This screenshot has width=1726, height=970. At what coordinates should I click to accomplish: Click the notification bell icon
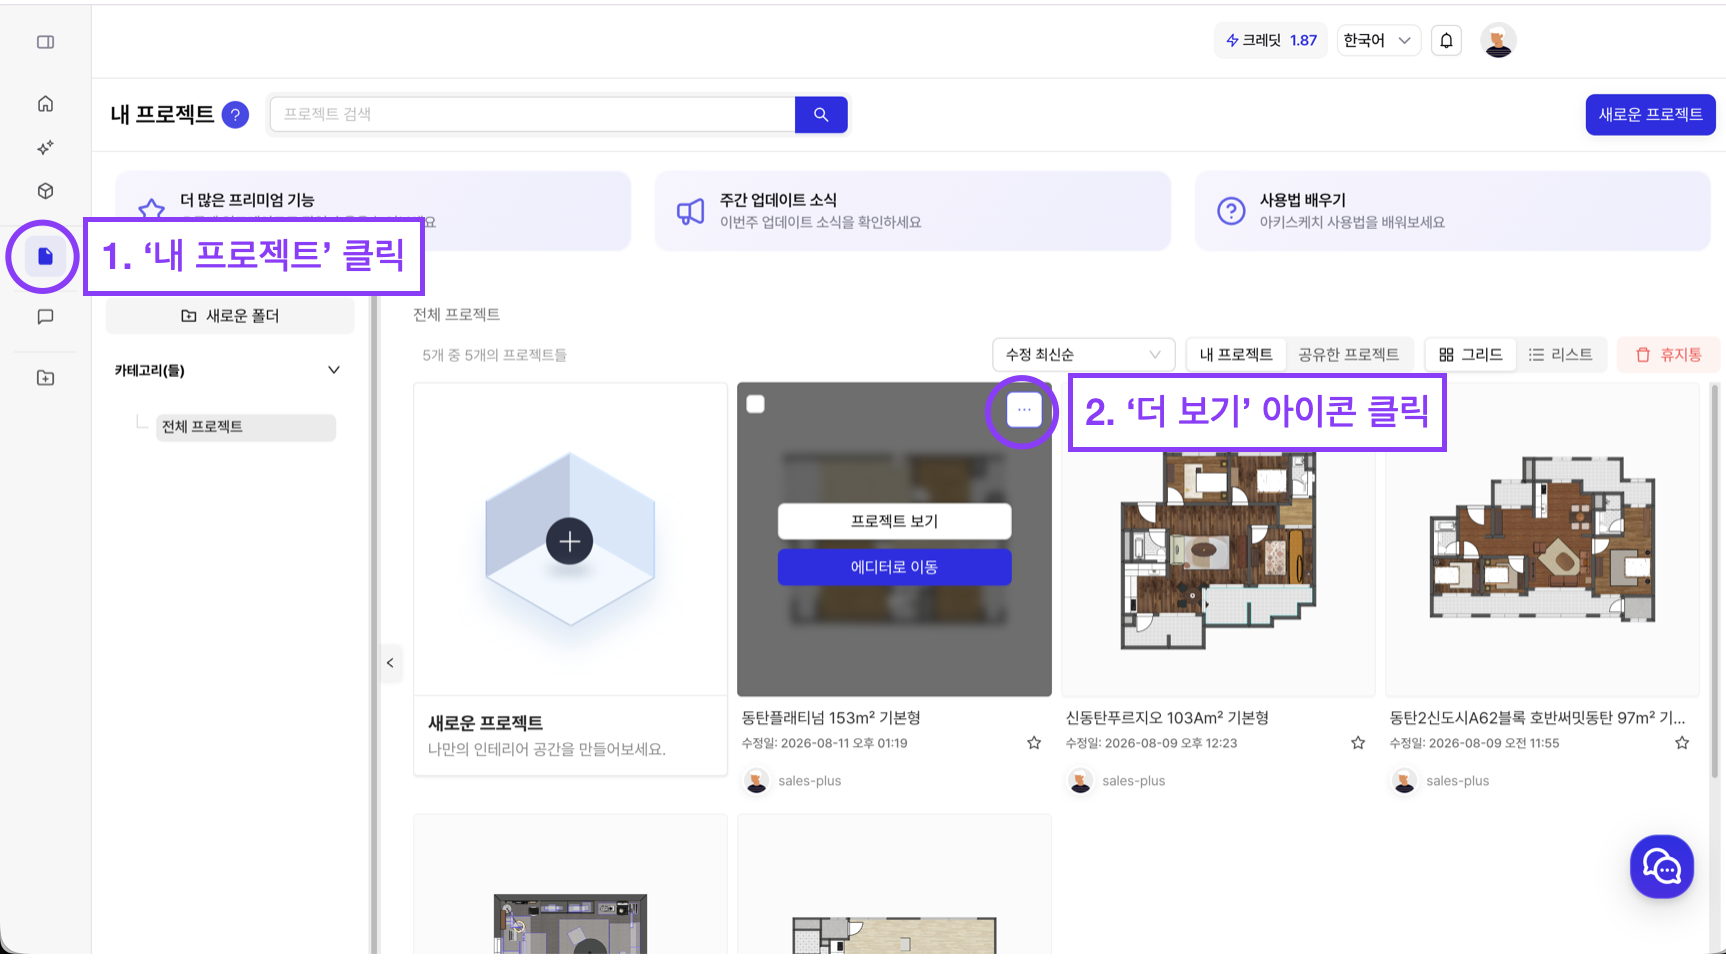[1446, 41]
